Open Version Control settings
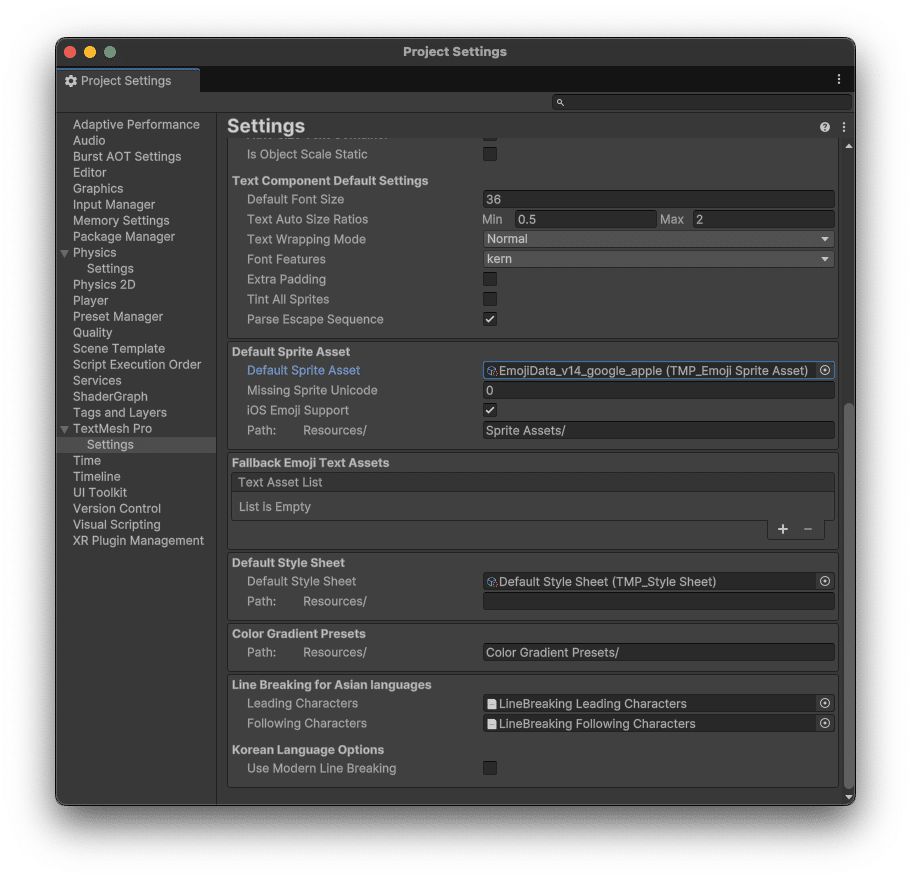911x879 pixels. (x=117, y=508)
